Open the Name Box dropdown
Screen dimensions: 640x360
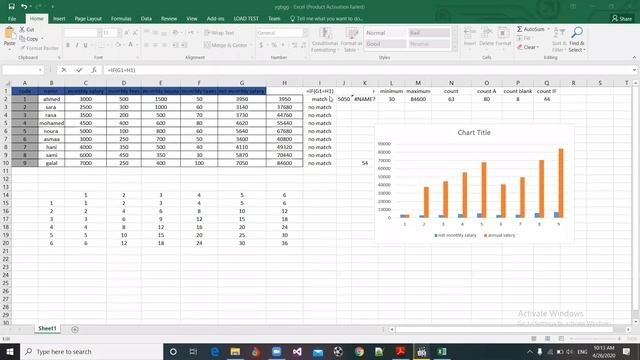(40, 70)
